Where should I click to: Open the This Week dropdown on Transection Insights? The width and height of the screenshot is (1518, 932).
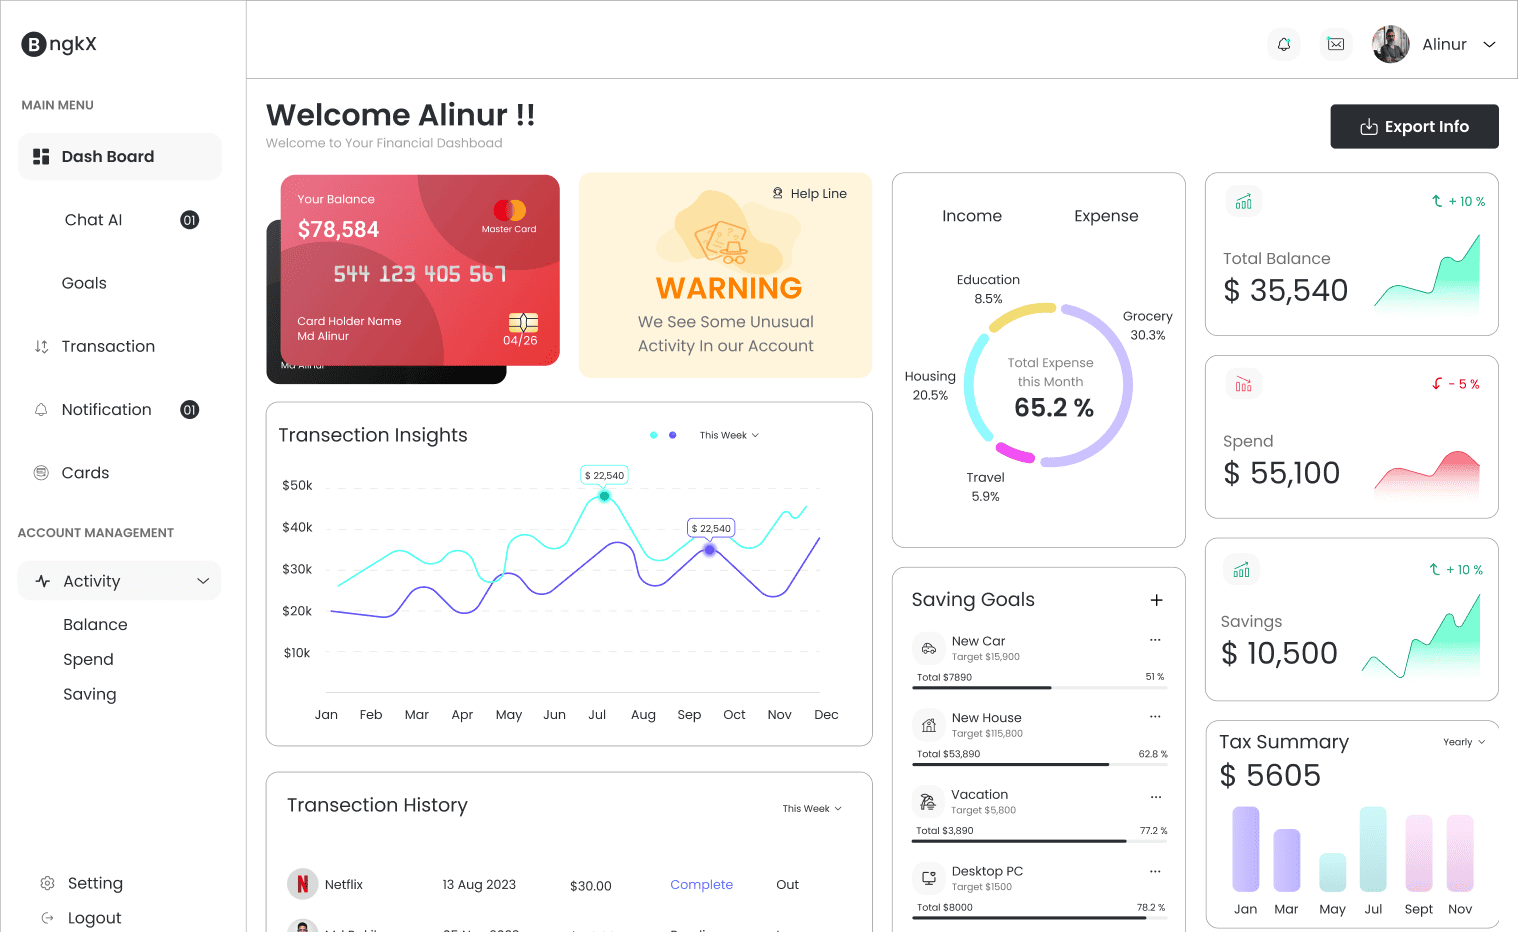tap(728, 435)
